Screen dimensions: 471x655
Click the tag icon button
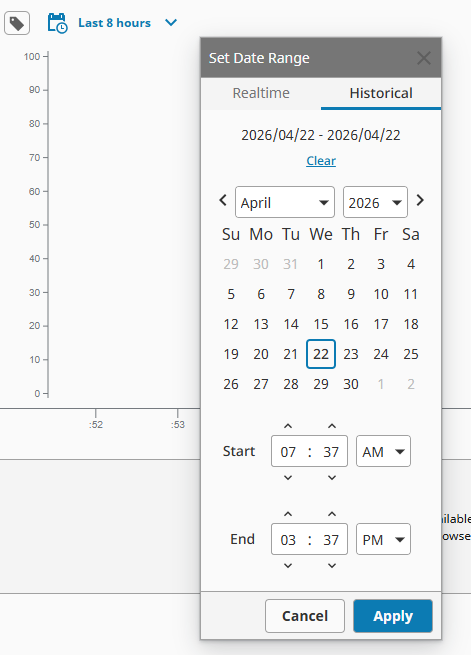tap(17, 23)
